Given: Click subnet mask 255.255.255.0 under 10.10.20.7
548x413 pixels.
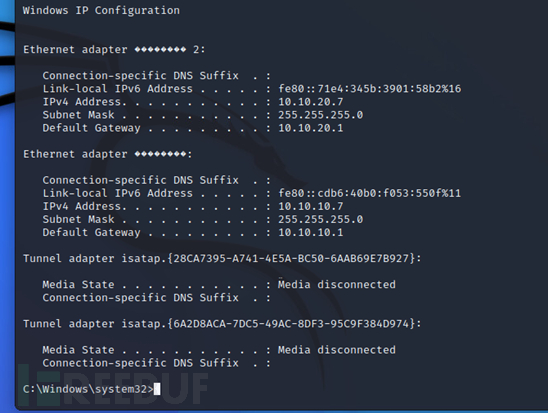Looking at the screenshot, I should pos(320,115).
